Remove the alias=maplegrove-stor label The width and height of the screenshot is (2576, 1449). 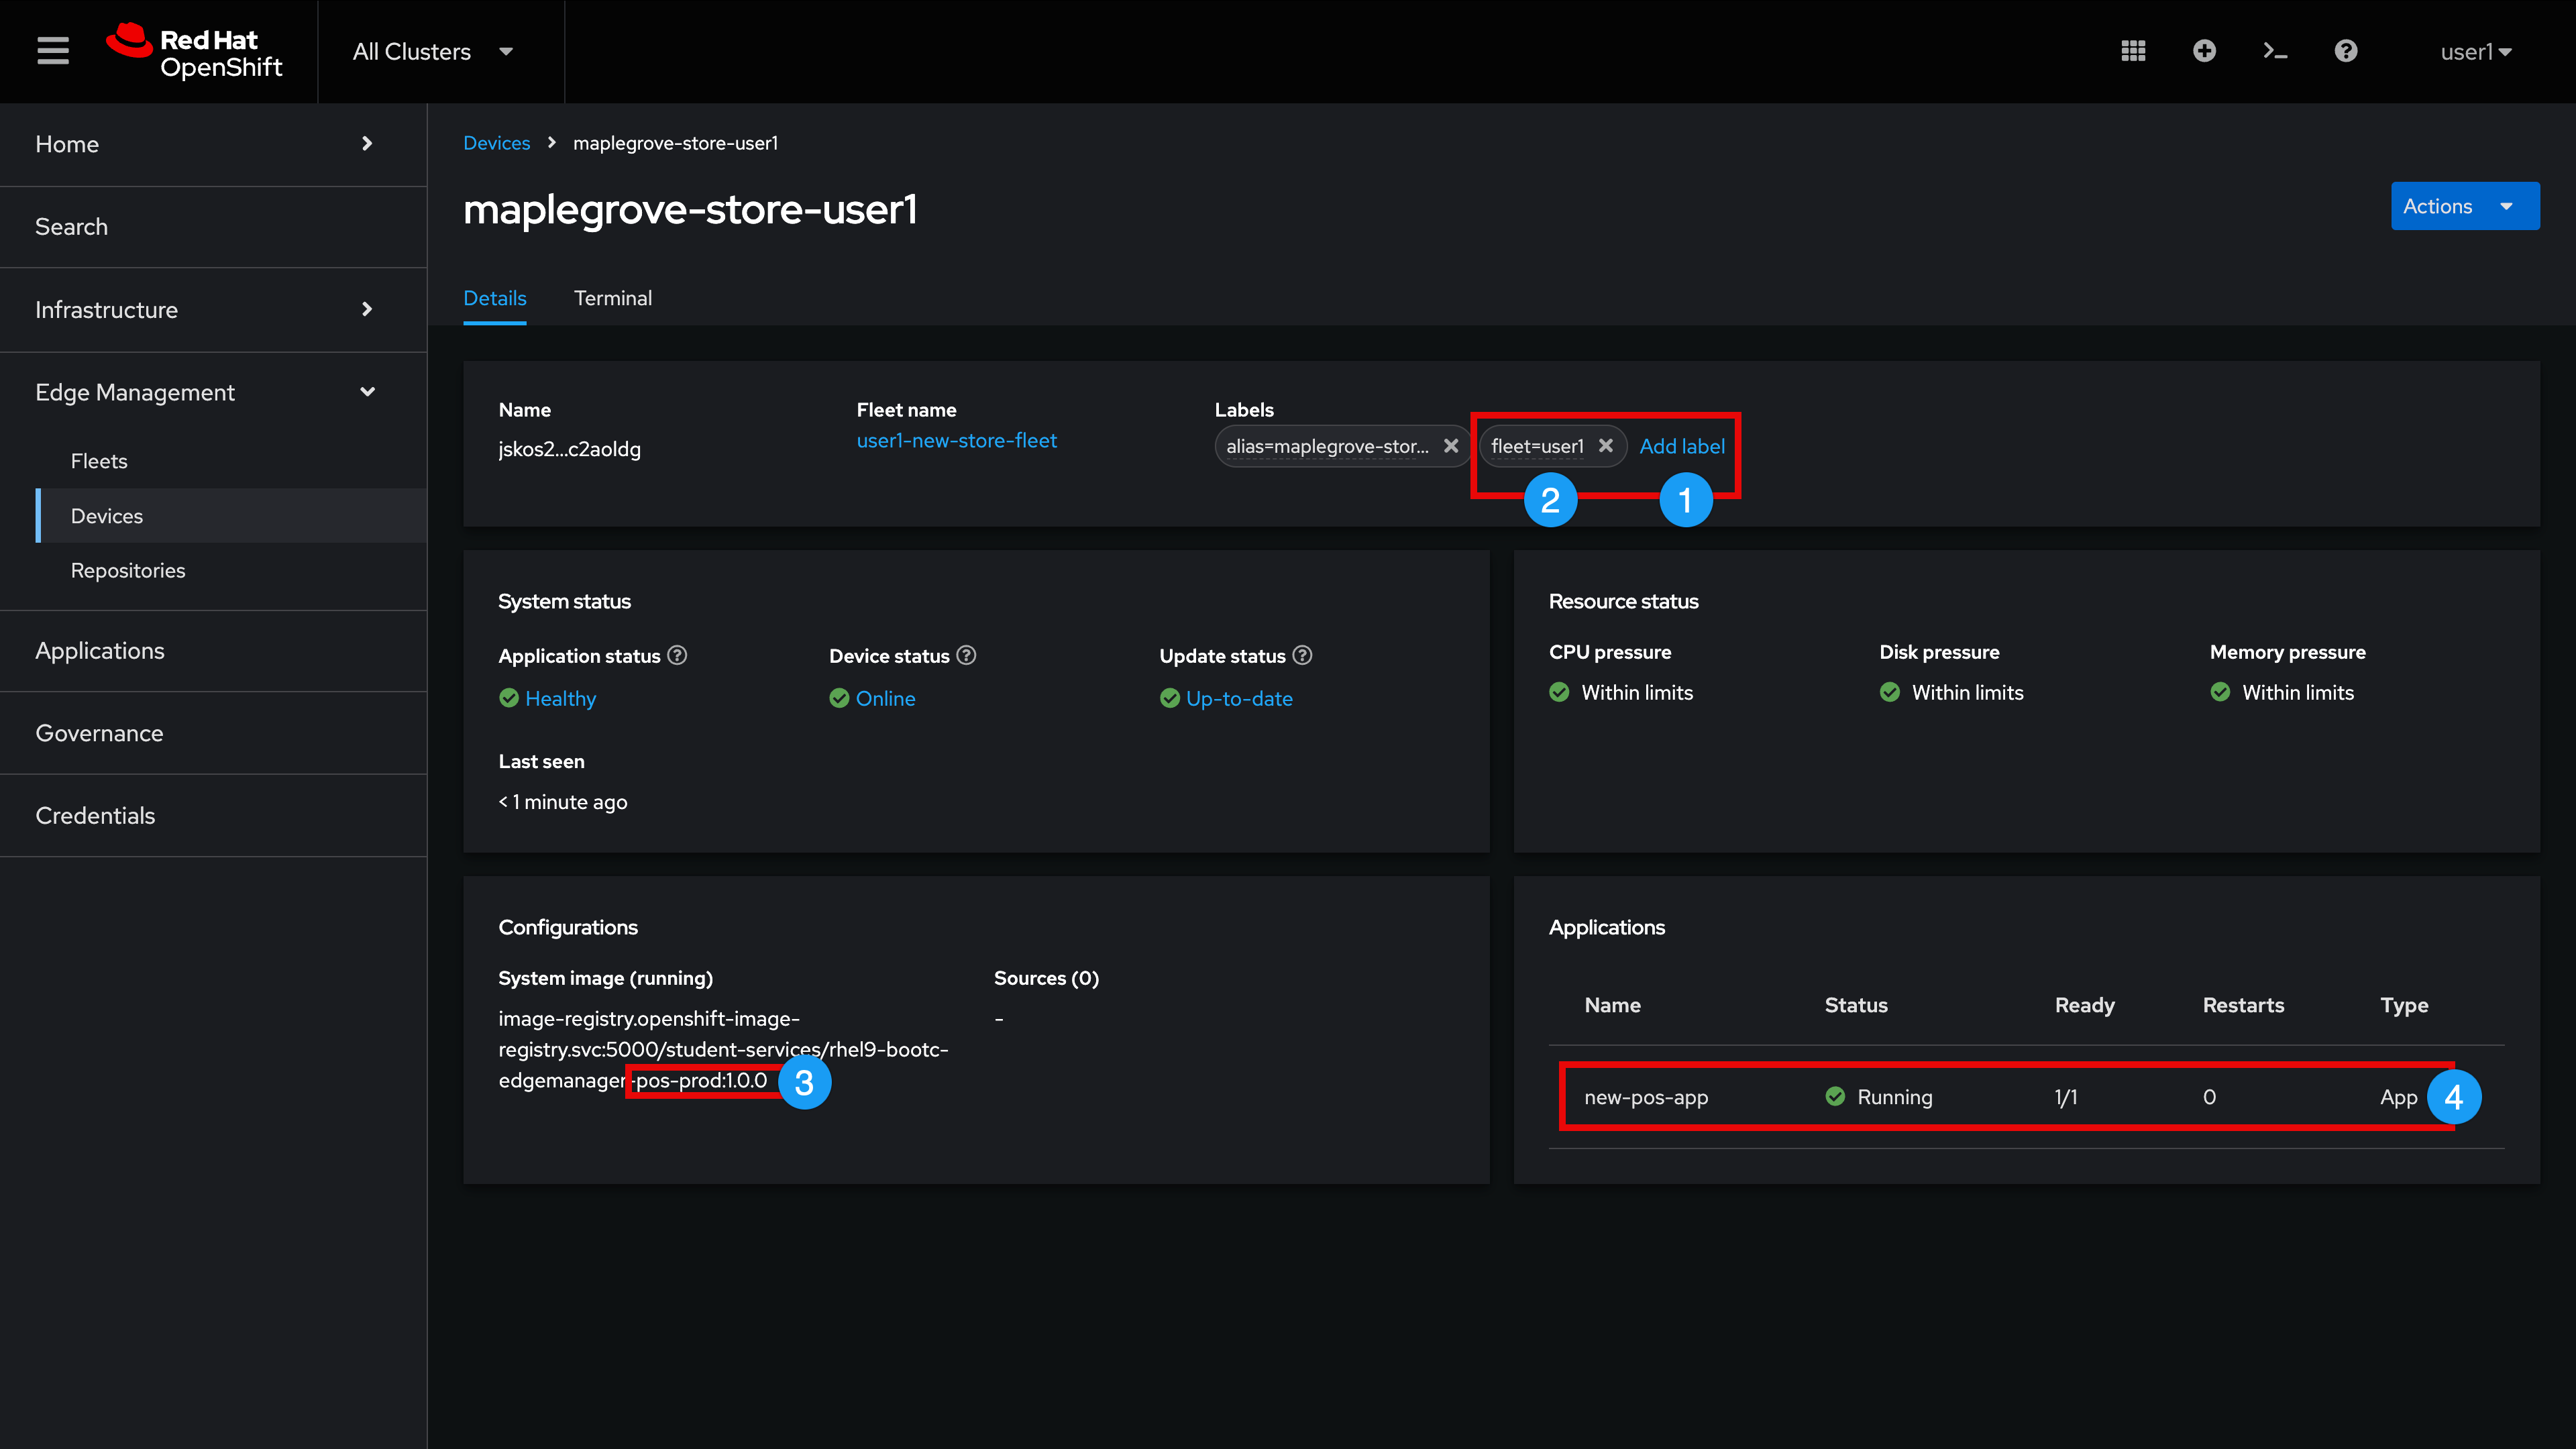coord(1451,446)
